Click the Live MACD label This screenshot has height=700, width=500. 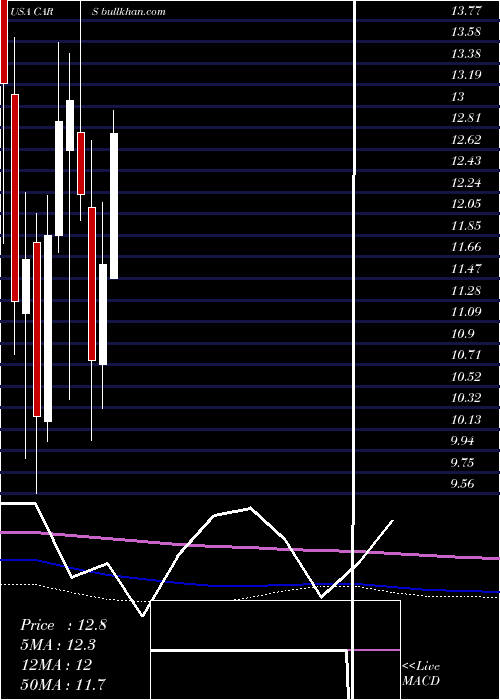pos(421,673)
